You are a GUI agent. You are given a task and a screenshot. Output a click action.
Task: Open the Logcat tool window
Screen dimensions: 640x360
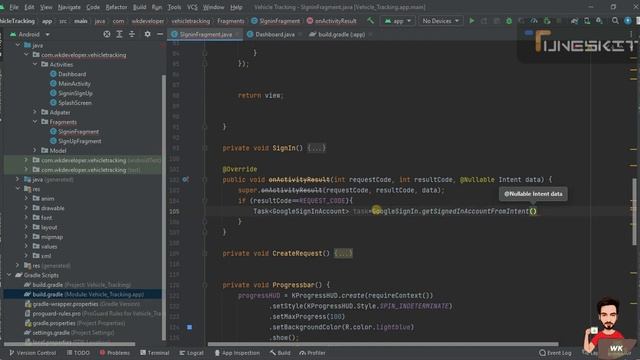pos(191,353)
